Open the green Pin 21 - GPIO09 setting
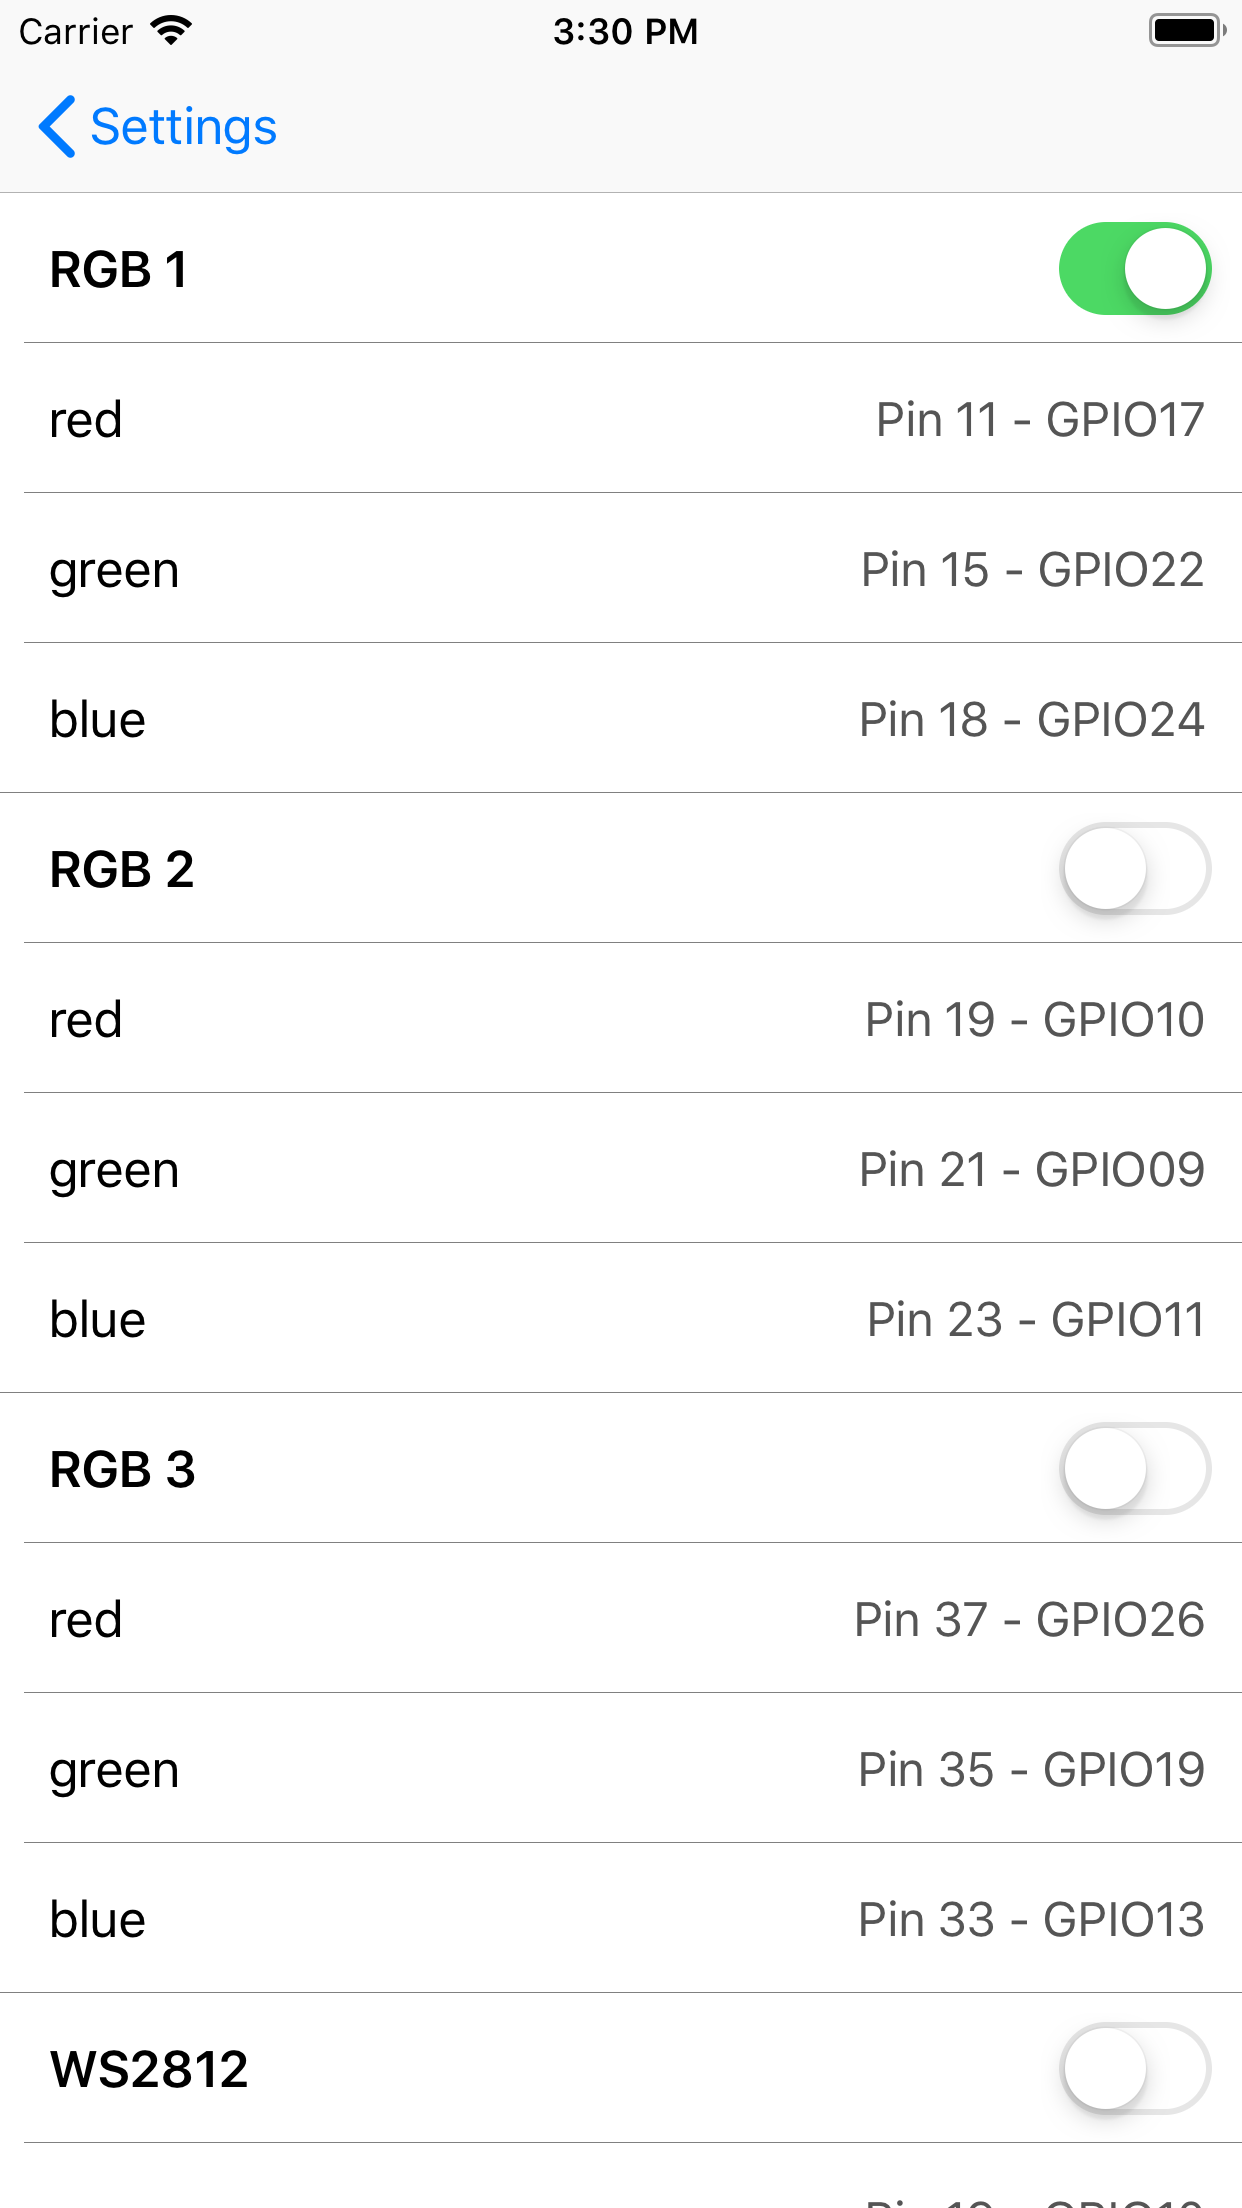Screen dimensions: 1242x2208 [621, 1168]
